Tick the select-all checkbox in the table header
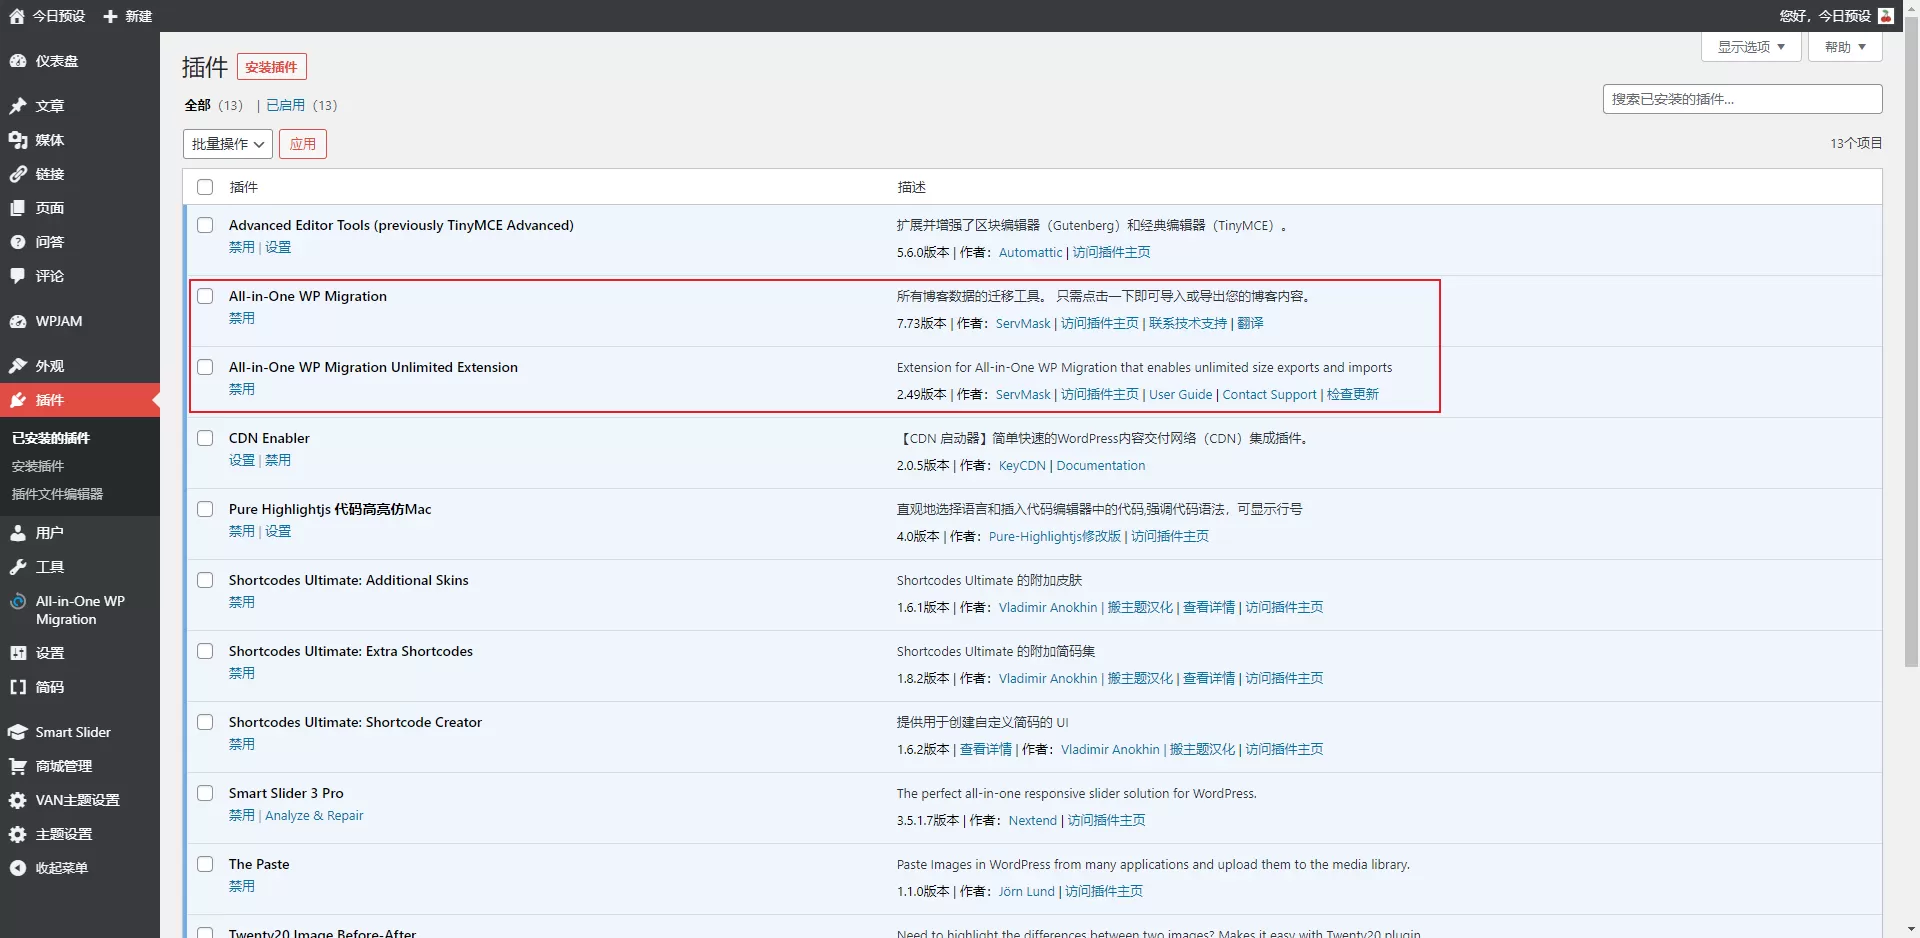 [x=205, y=187]
